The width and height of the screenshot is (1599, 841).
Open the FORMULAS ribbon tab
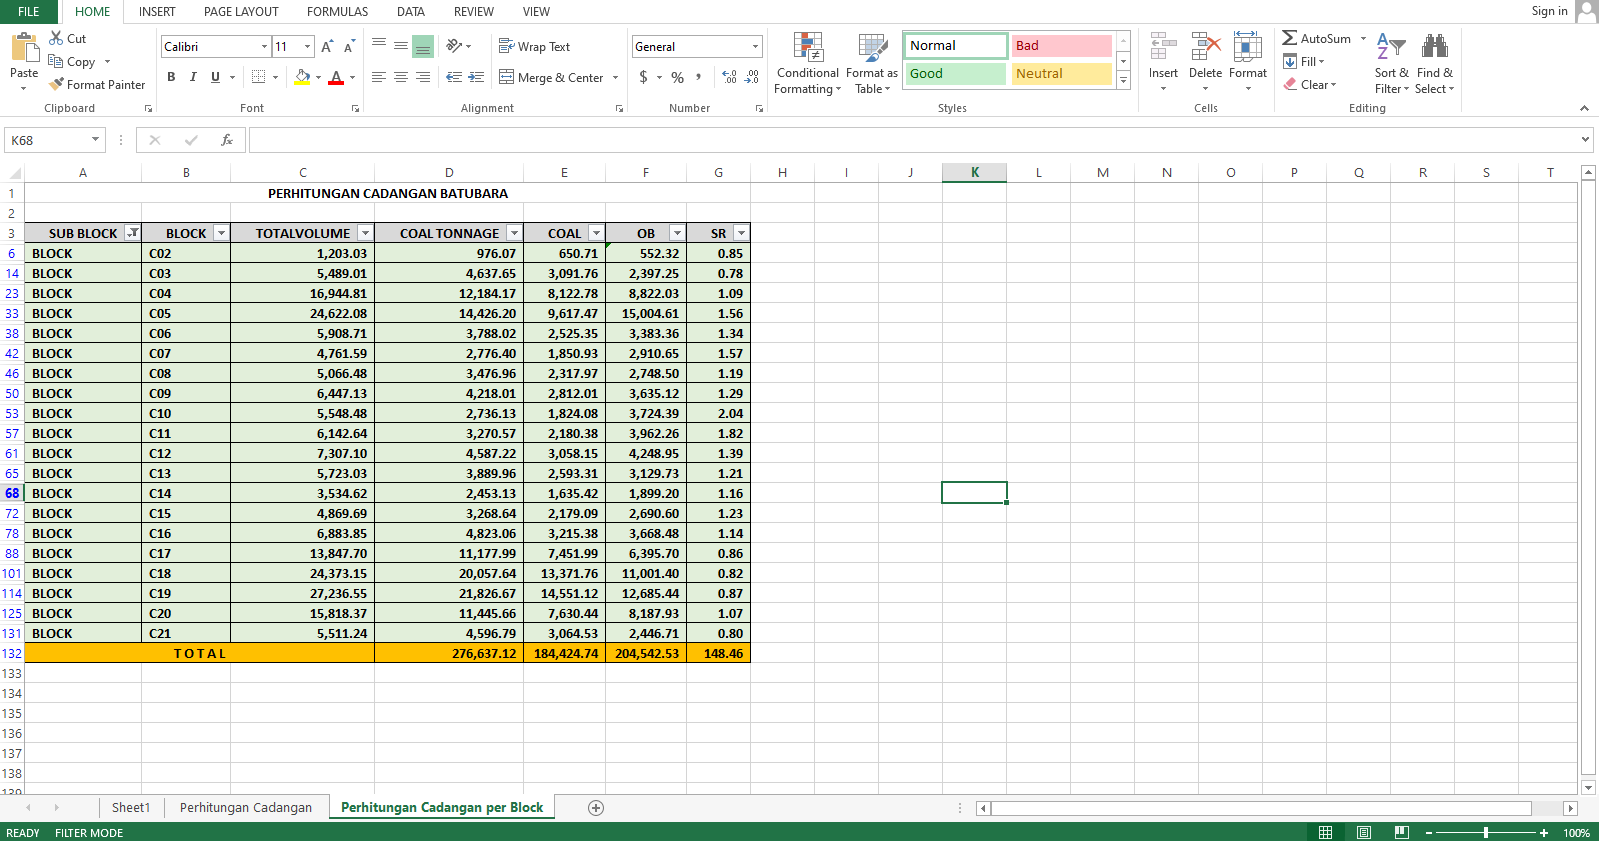click(337, 12)
